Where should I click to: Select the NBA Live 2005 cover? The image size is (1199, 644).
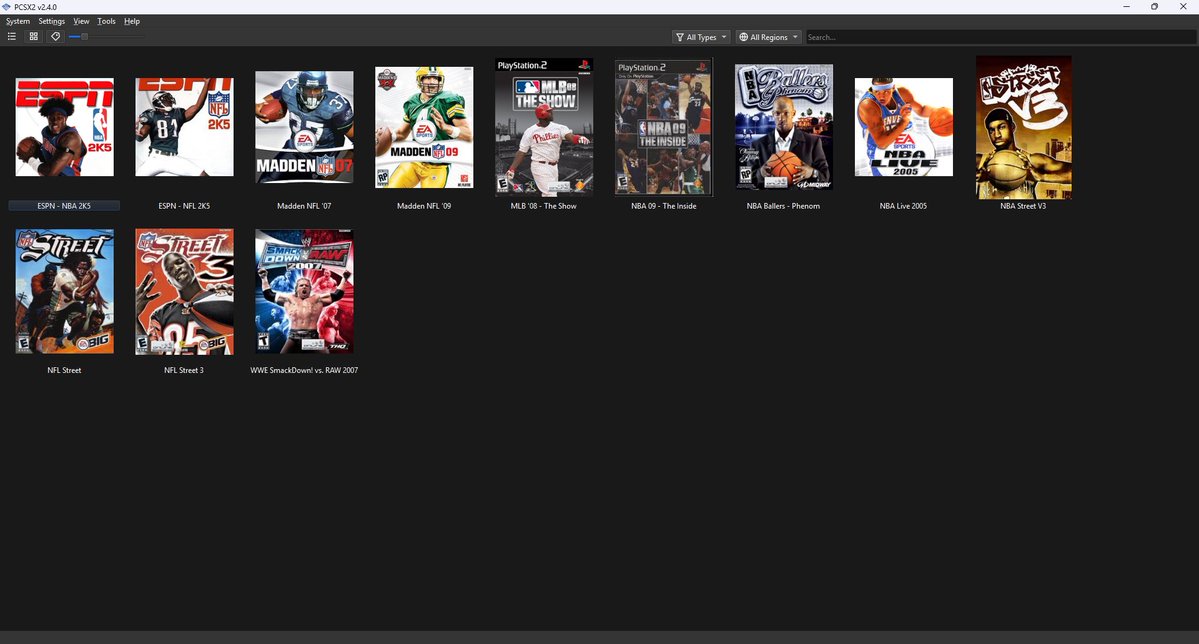point(904,127)
